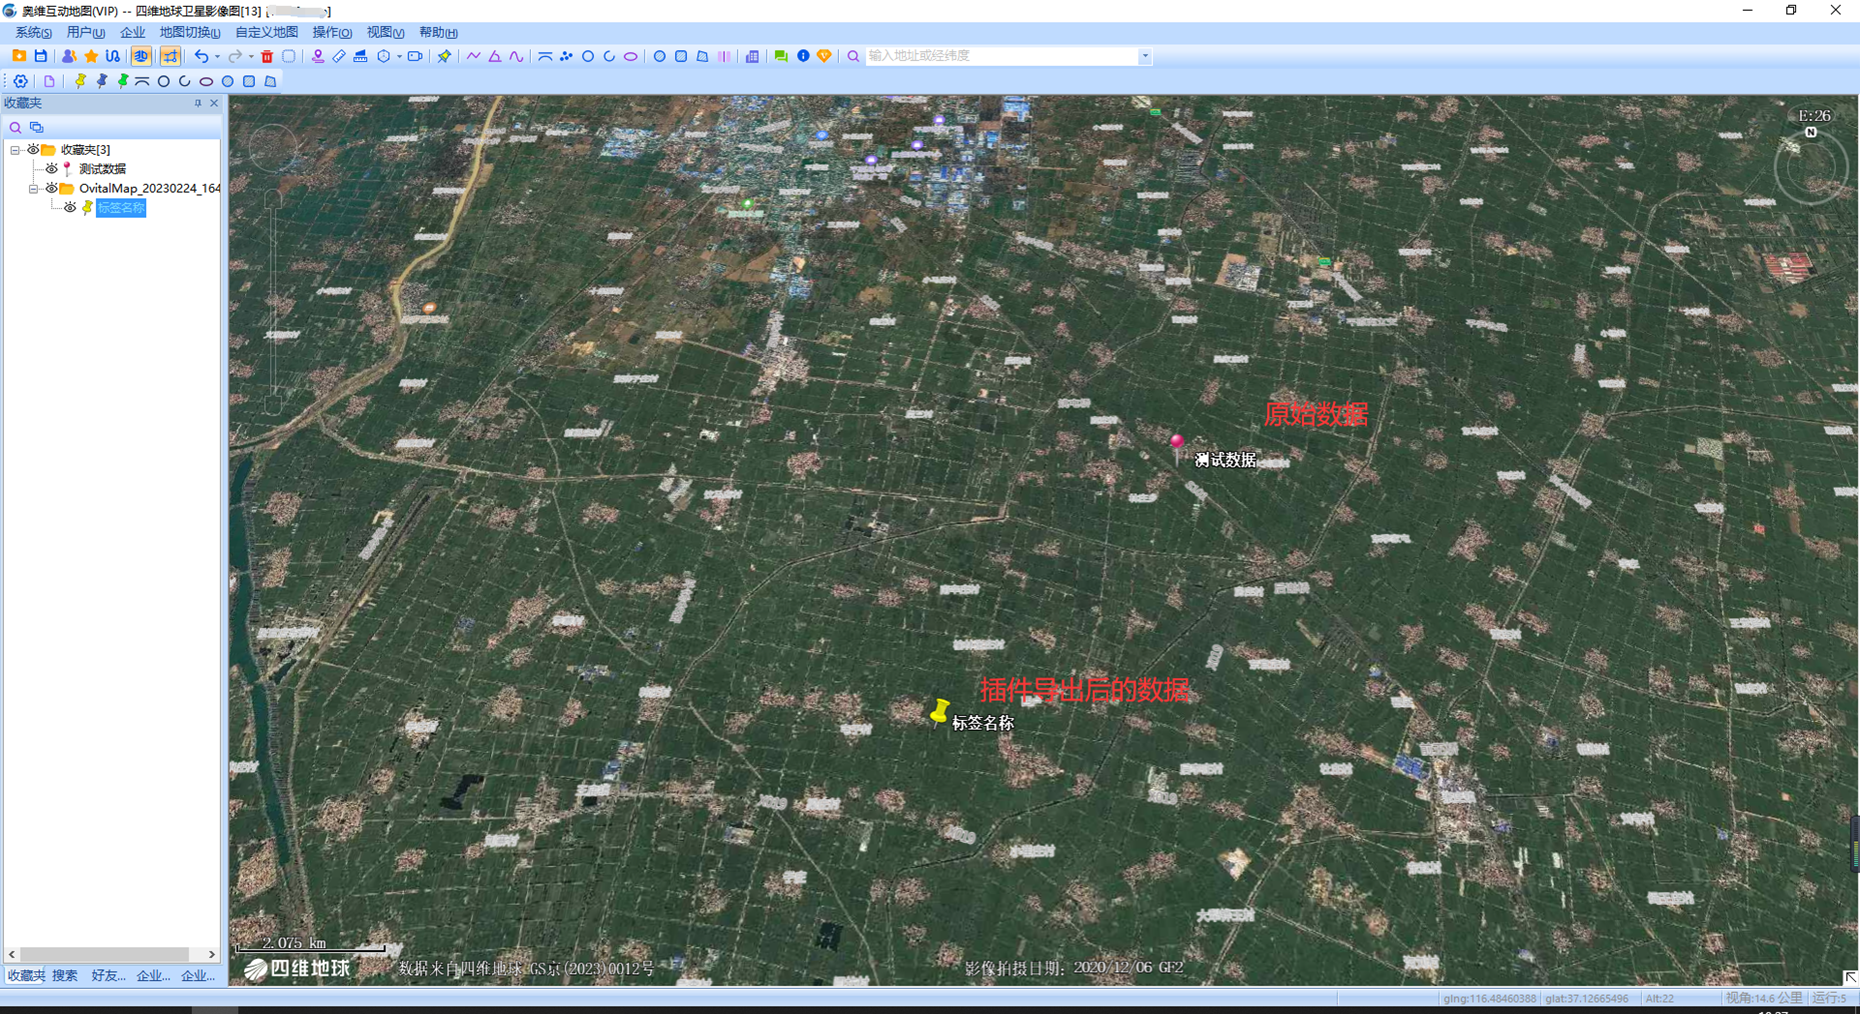1860x1014 pixels.
Task: Click the favorites panel horizontal scrollbar
Action: click(x=105, y=954)
